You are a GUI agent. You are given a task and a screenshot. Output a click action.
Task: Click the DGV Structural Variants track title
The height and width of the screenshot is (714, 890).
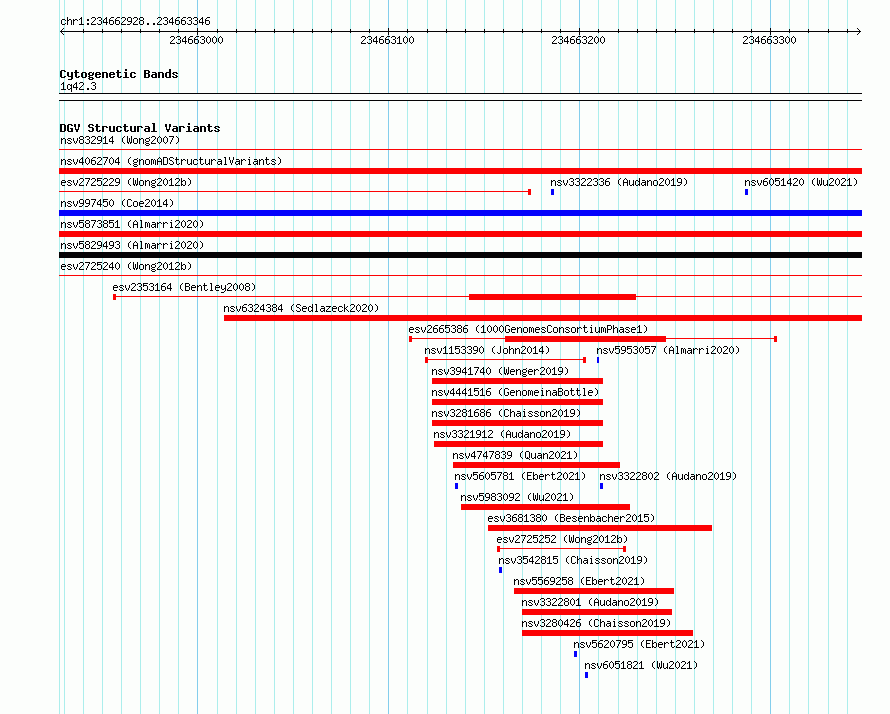[140, 128]
